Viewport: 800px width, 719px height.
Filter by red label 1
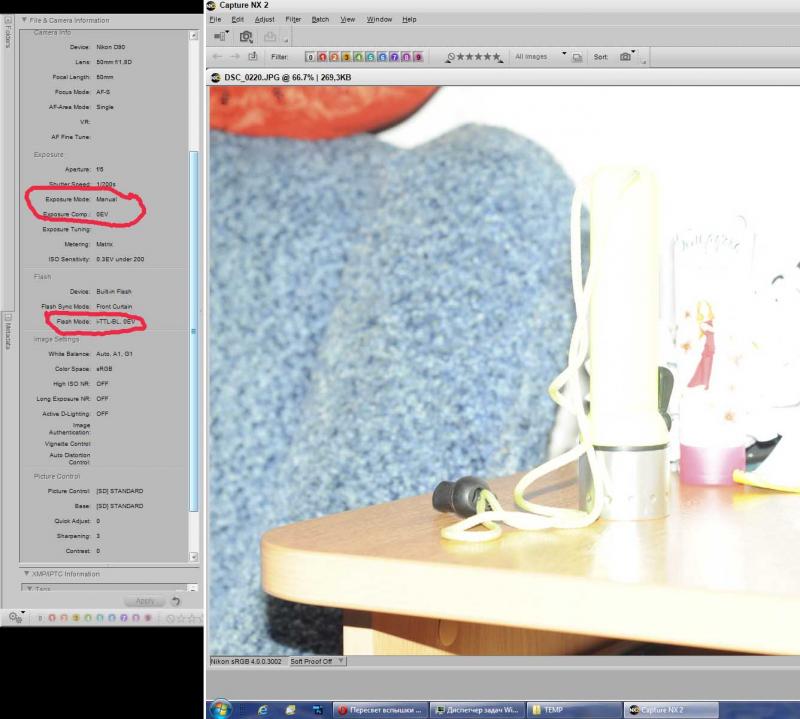coord(322,57)
